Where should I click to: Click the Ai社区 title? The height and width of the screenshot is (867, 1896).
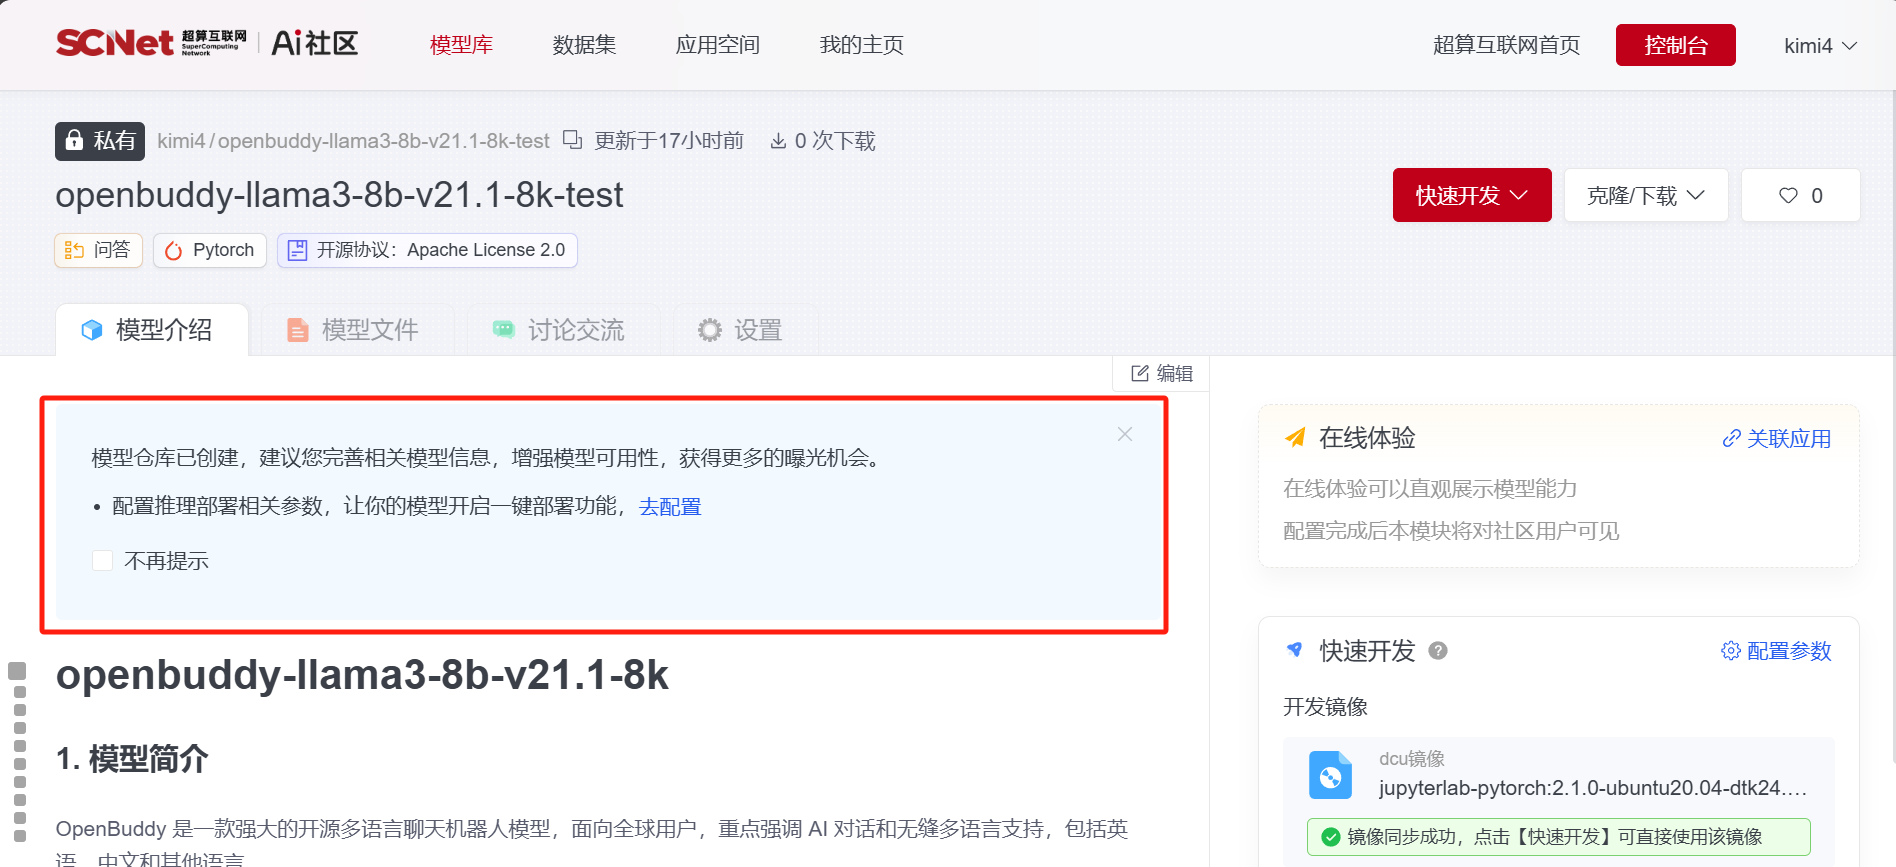pyautogui.click(x=314, y=43)
